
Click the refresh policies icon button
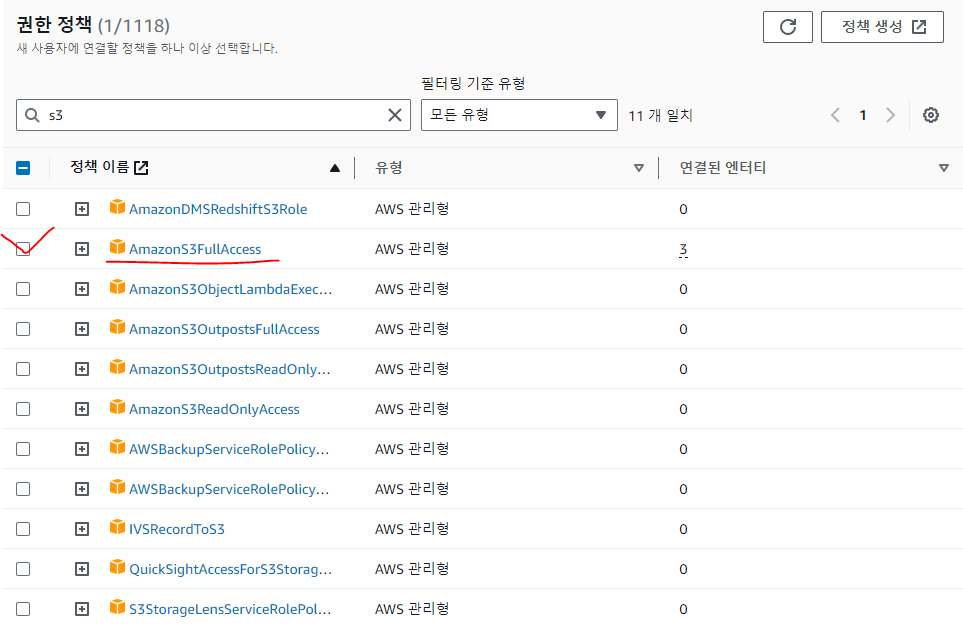tap(787, 27)
